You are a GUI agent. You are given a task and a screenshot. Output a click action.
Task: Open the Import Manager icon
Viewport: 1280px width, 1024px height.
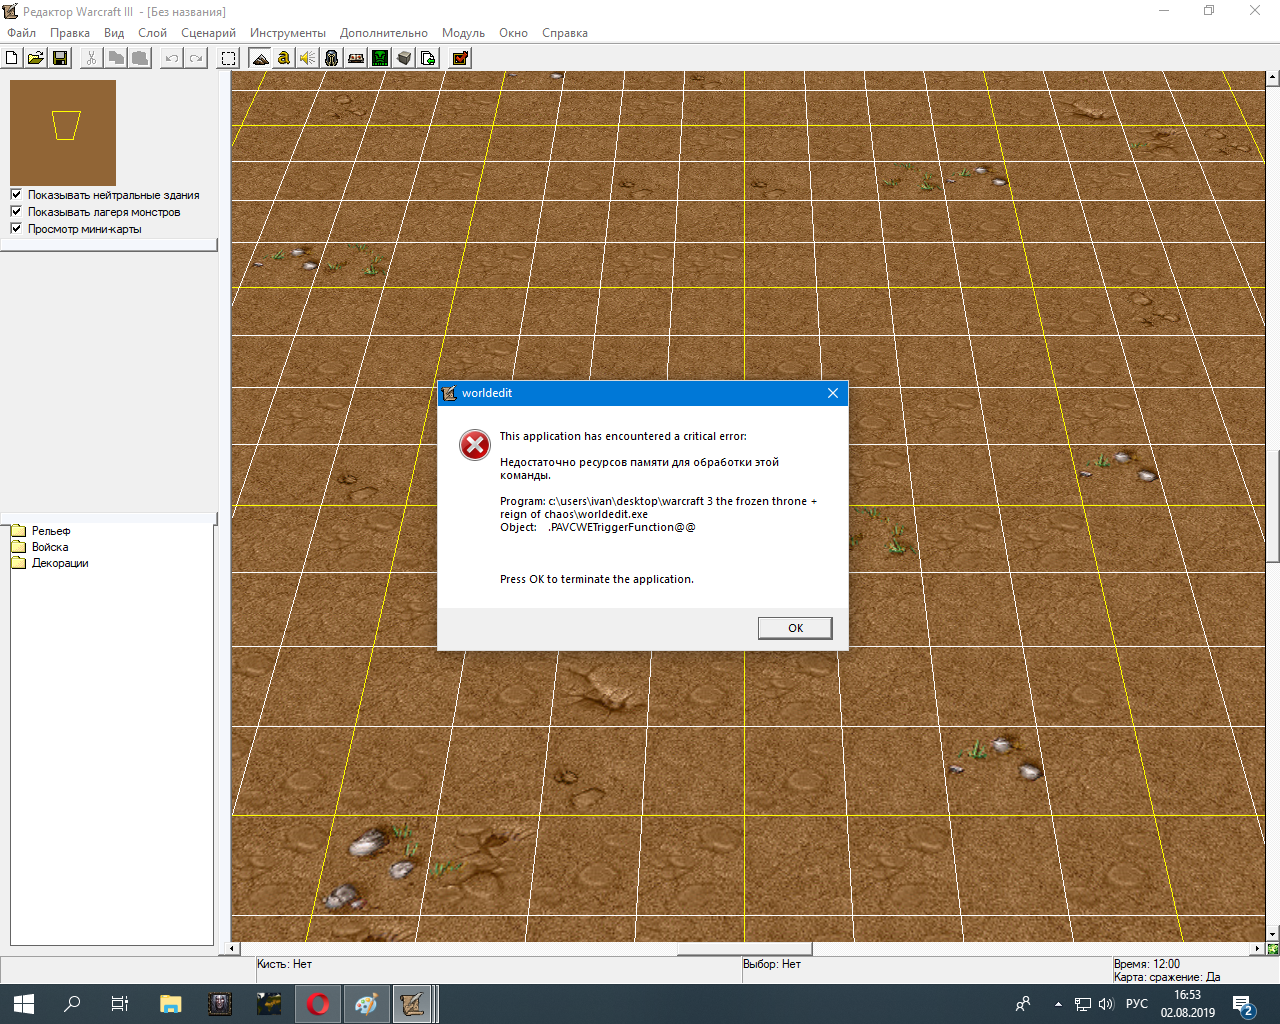click(x=428, y=58)
